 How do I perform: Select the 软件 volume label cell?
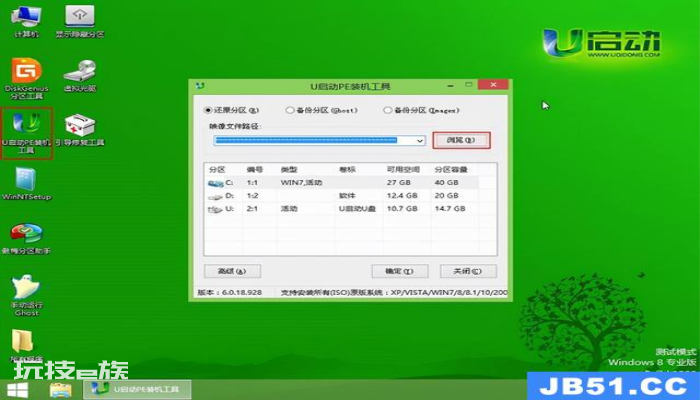[x=347, y=196]
